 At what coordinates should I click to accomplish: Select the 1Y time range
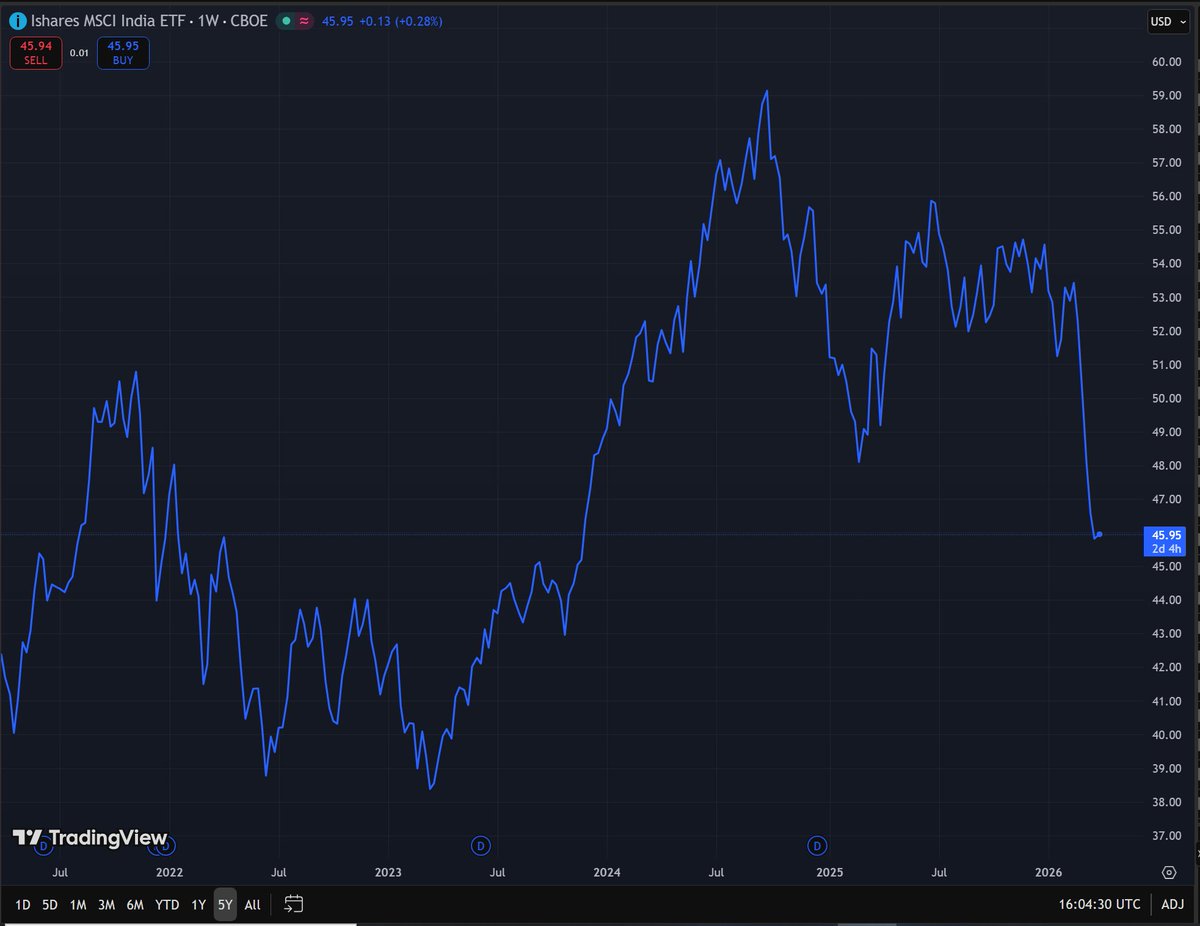tap(199, 904)
